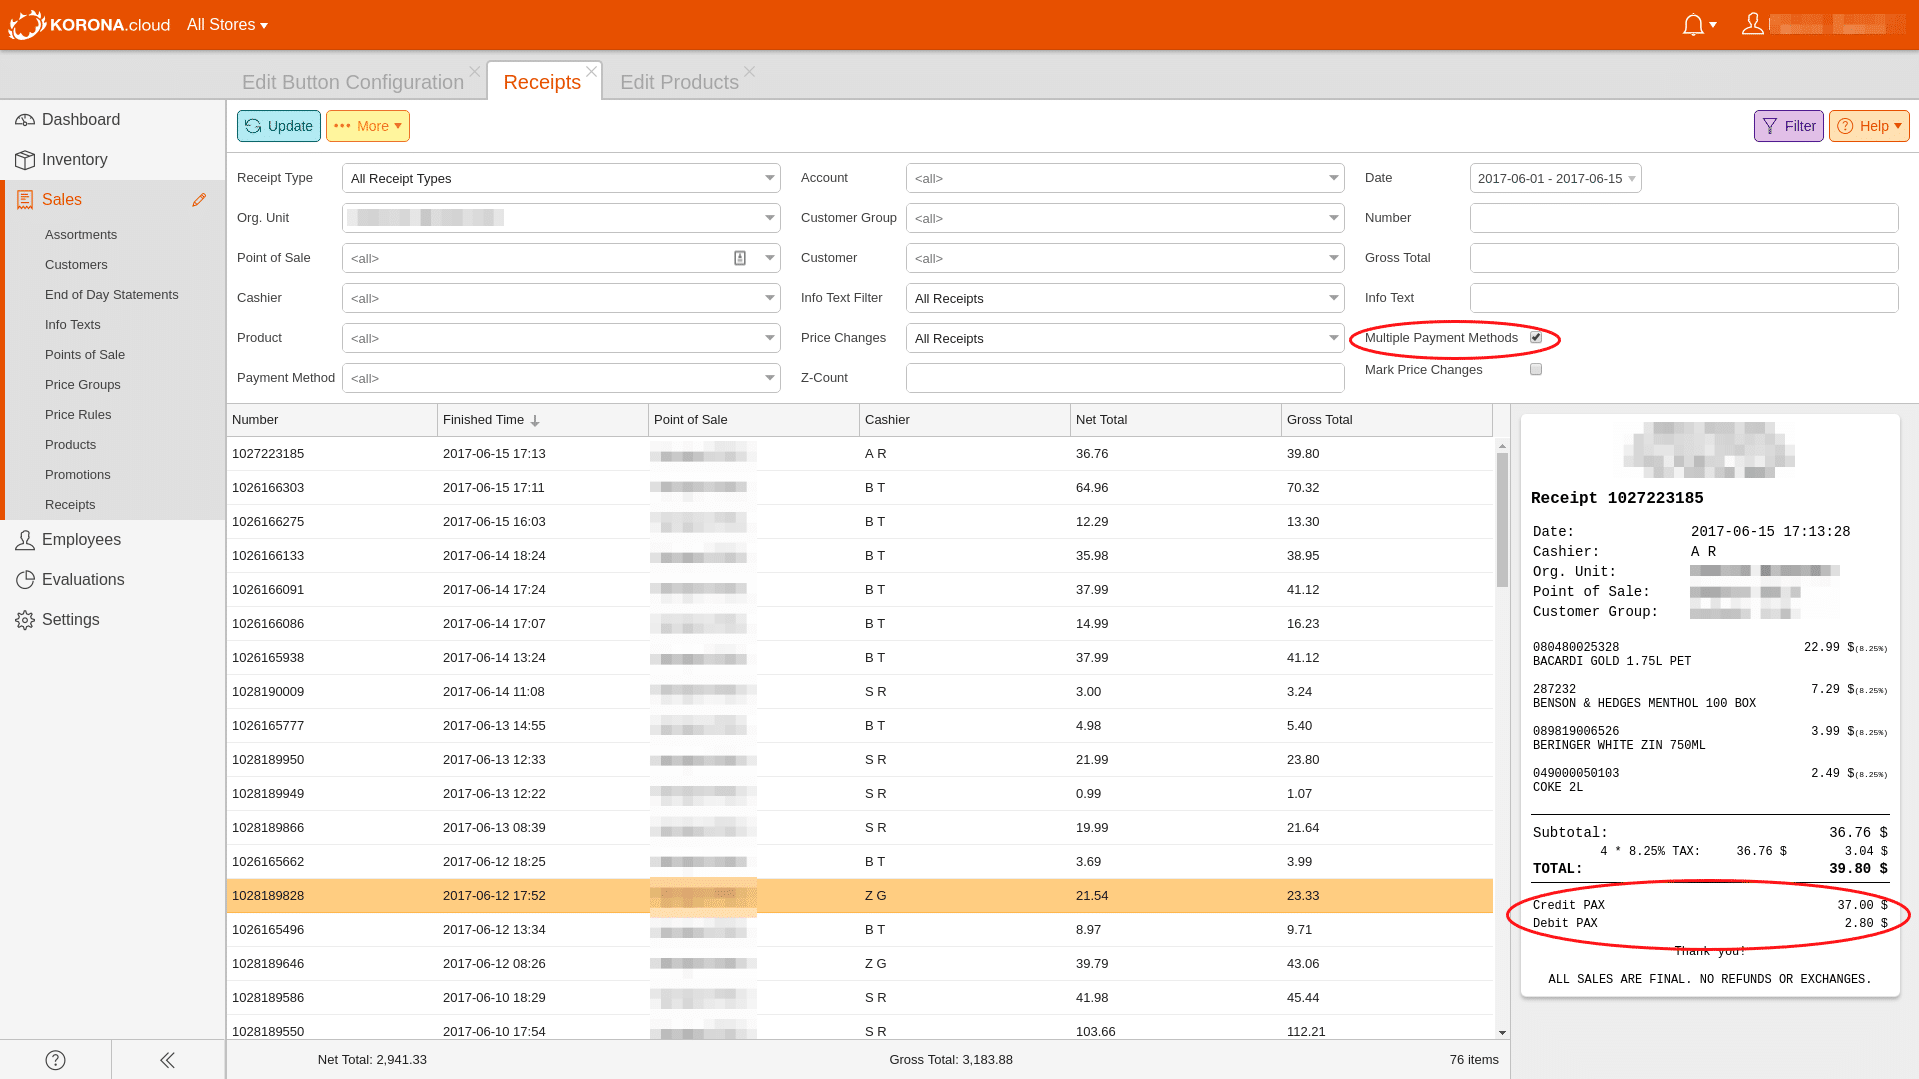Switch to Edit Products tab

click(679, 82)
